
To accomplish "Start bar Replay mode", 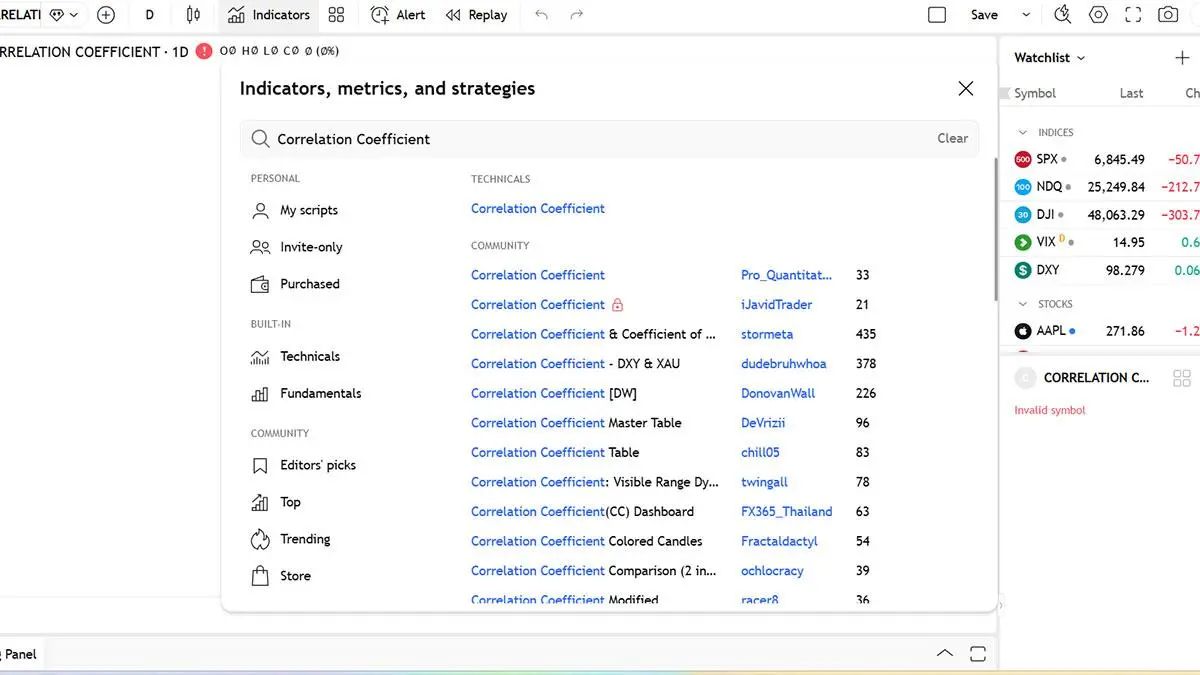I will pyautogui.click(x=476, y=15).
